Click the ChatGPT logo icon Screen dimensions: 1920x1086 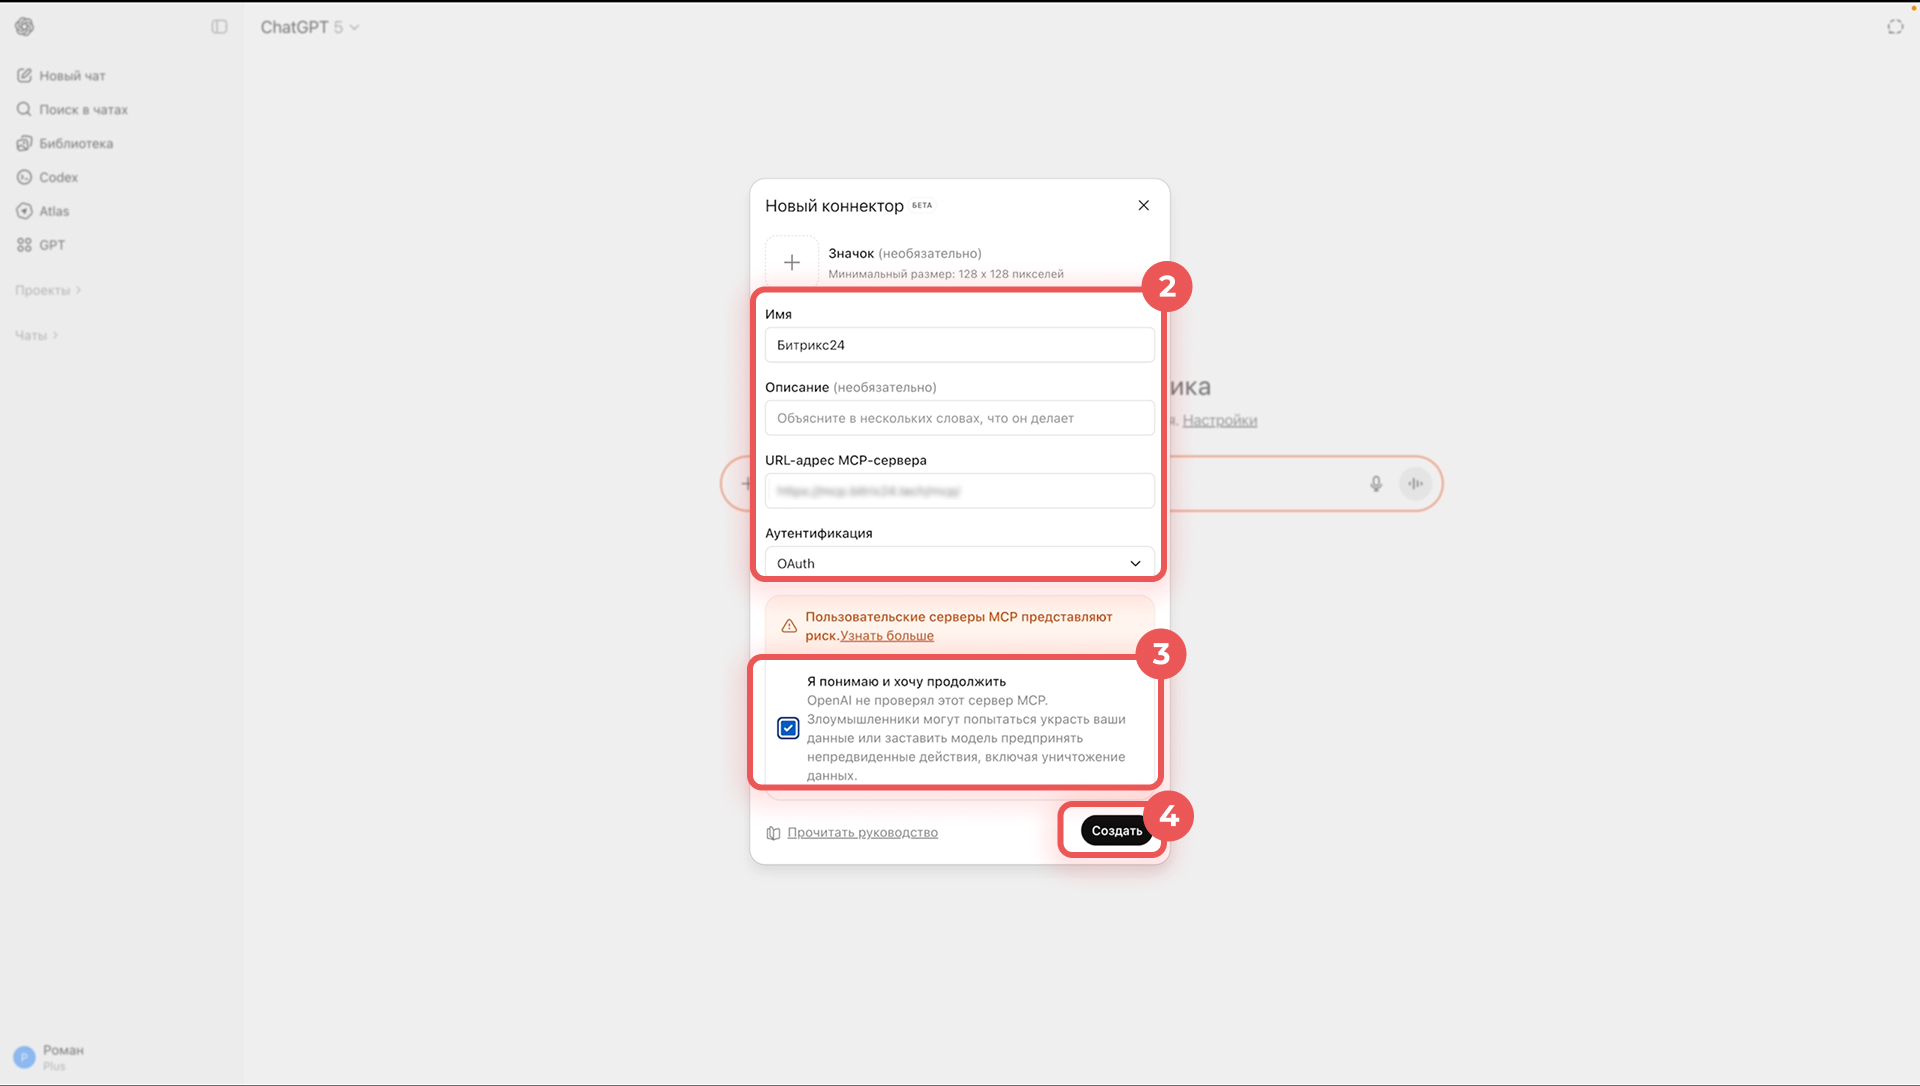(25, 27)
